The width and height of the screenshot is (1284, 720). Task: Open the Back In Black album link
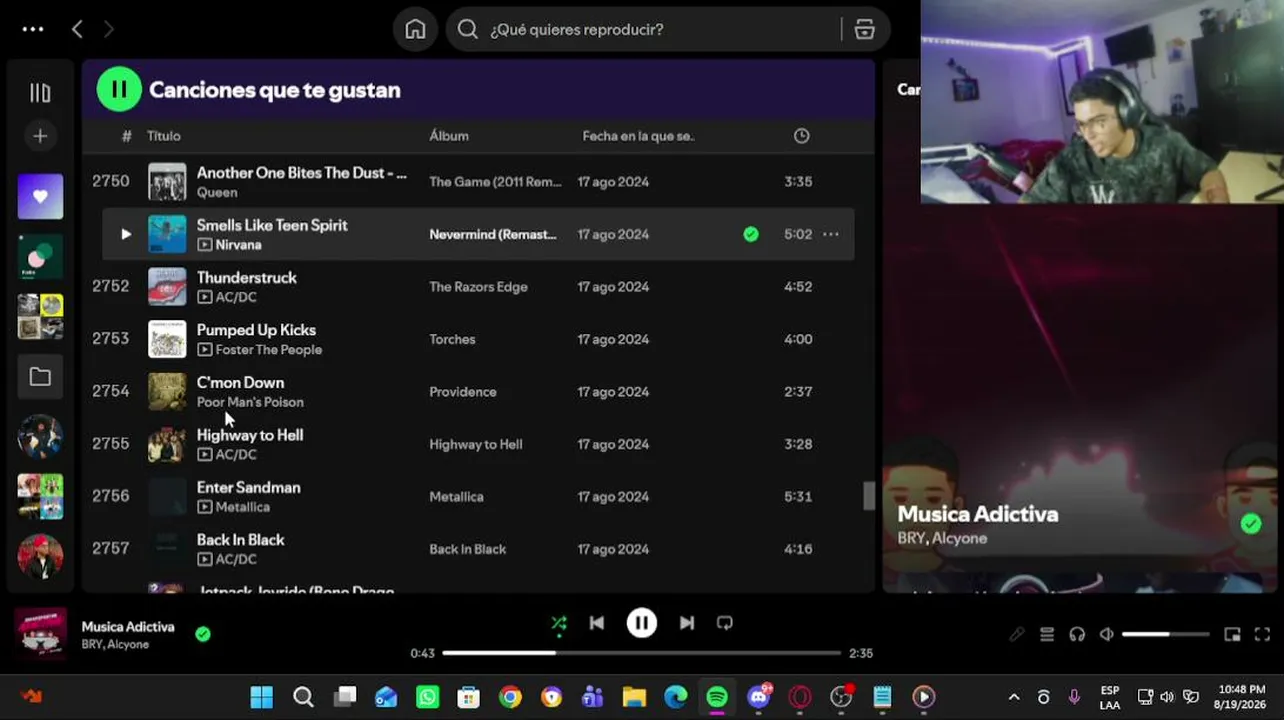(468, 549)
